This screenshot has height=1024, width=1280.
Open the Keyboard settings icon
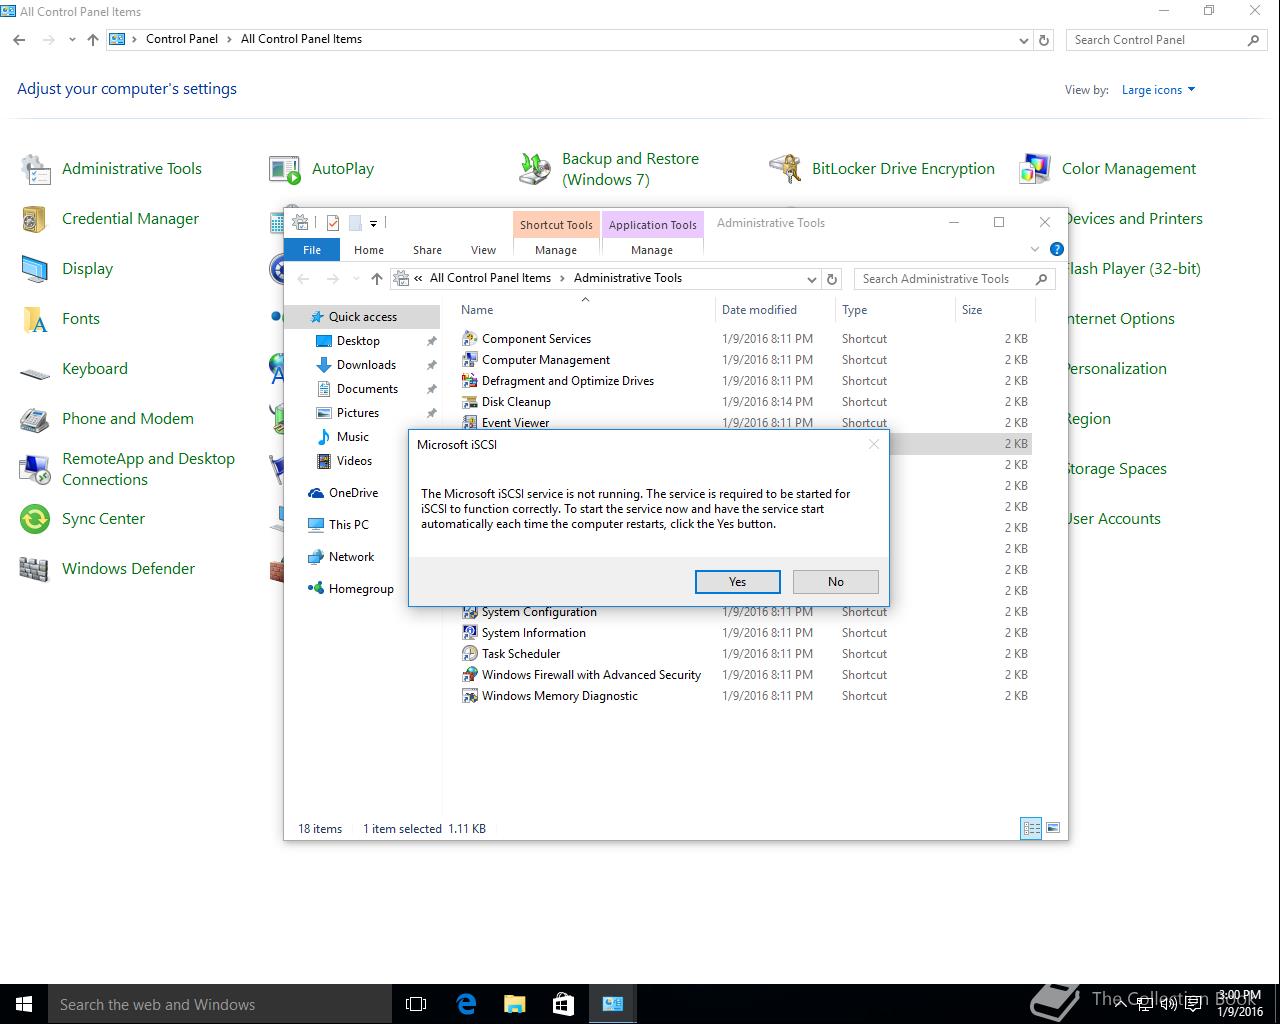(36, 372)
